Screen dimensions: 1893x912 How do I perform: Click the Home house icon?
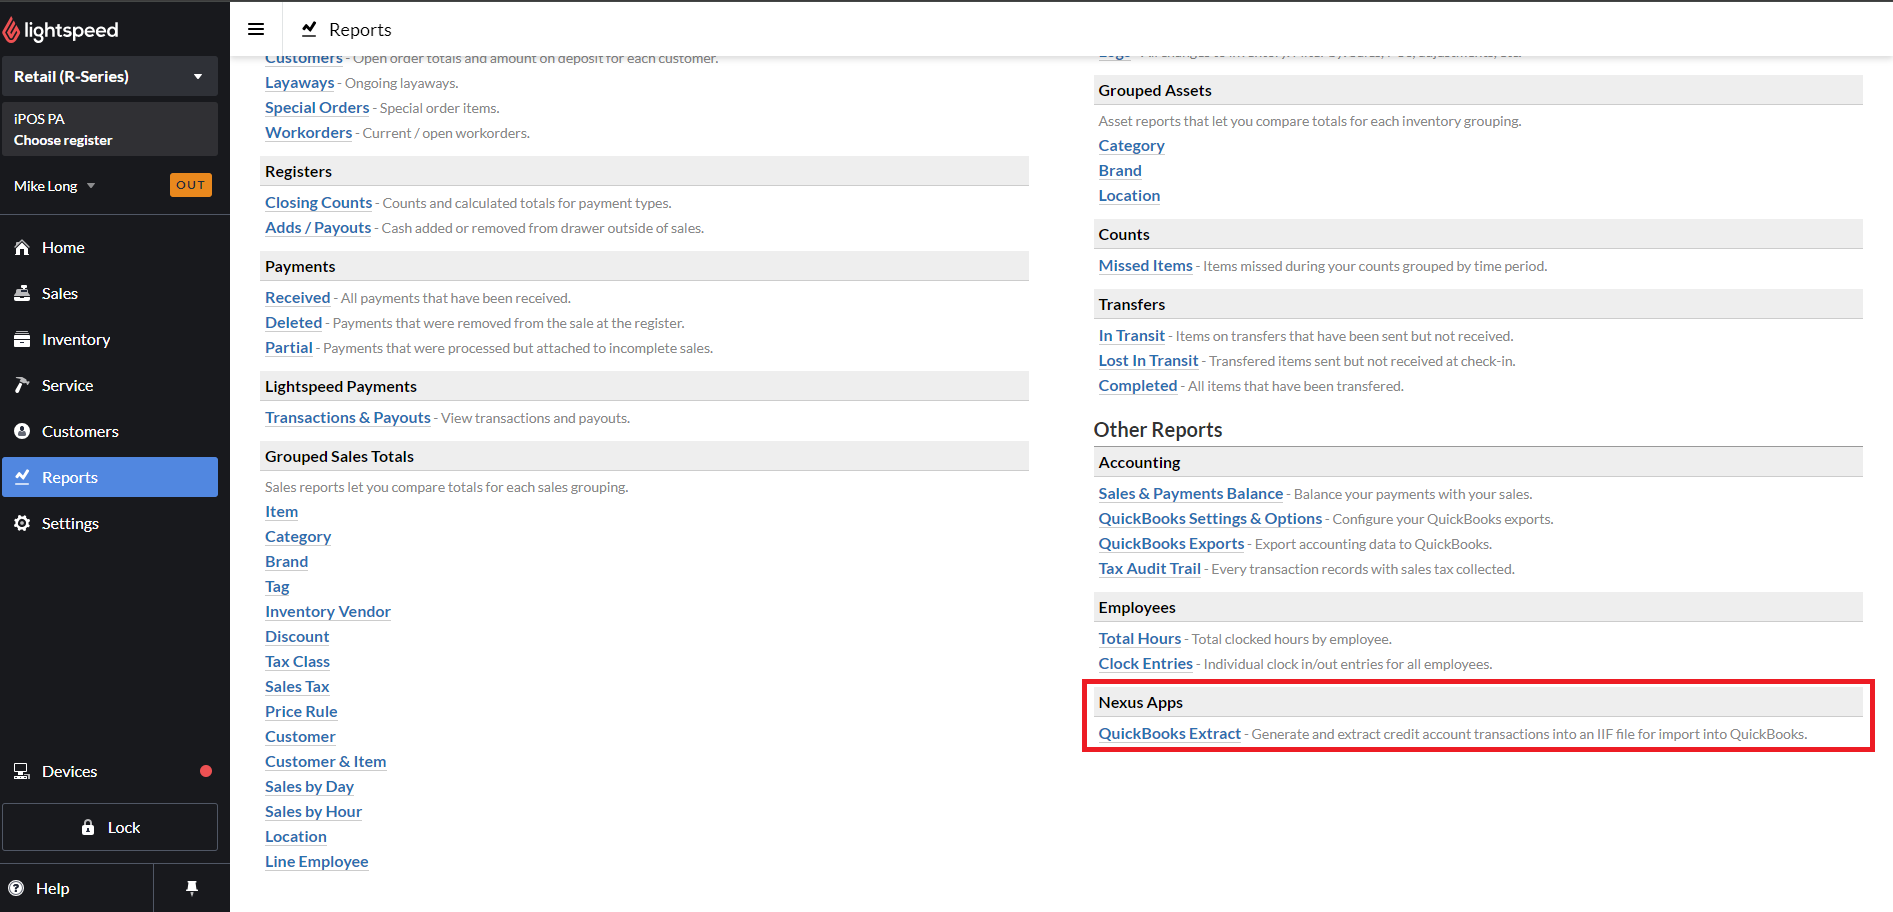(22, 248)
